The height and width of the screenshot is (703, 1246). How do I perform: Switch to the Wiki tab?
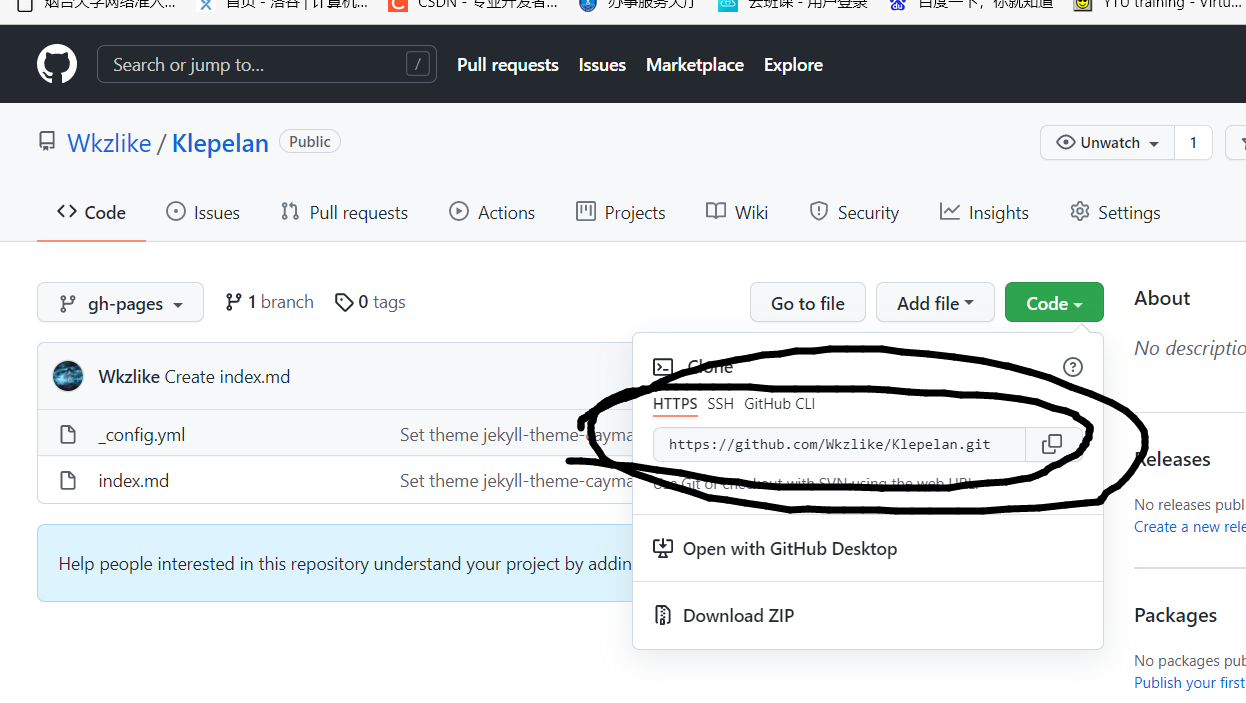pos(737,212)
